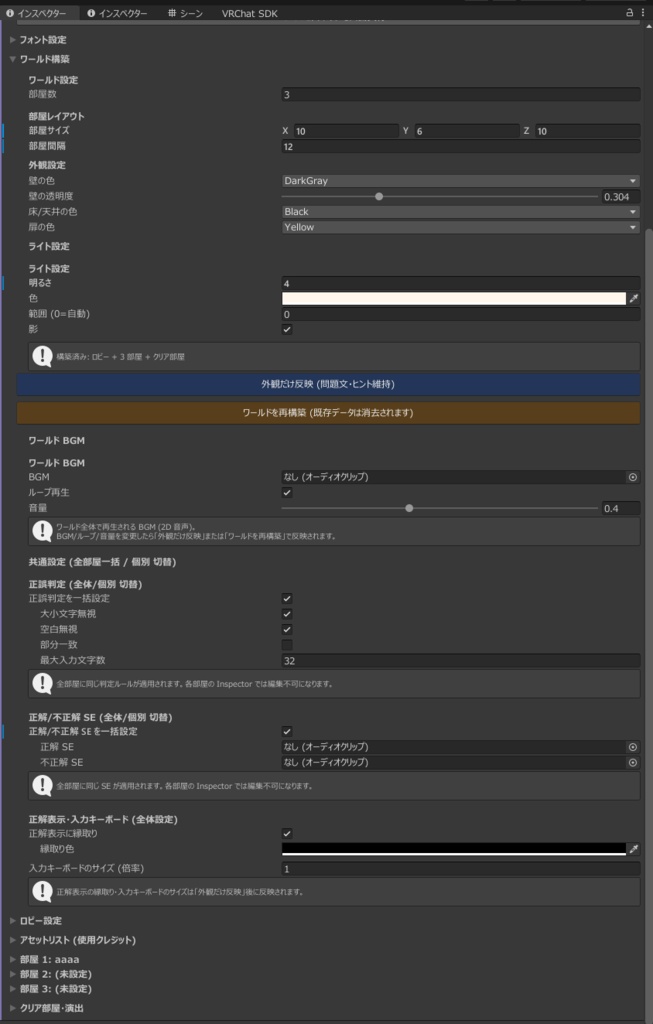Click the 不正解 SE audio clip field

click(x=454, y=763)
